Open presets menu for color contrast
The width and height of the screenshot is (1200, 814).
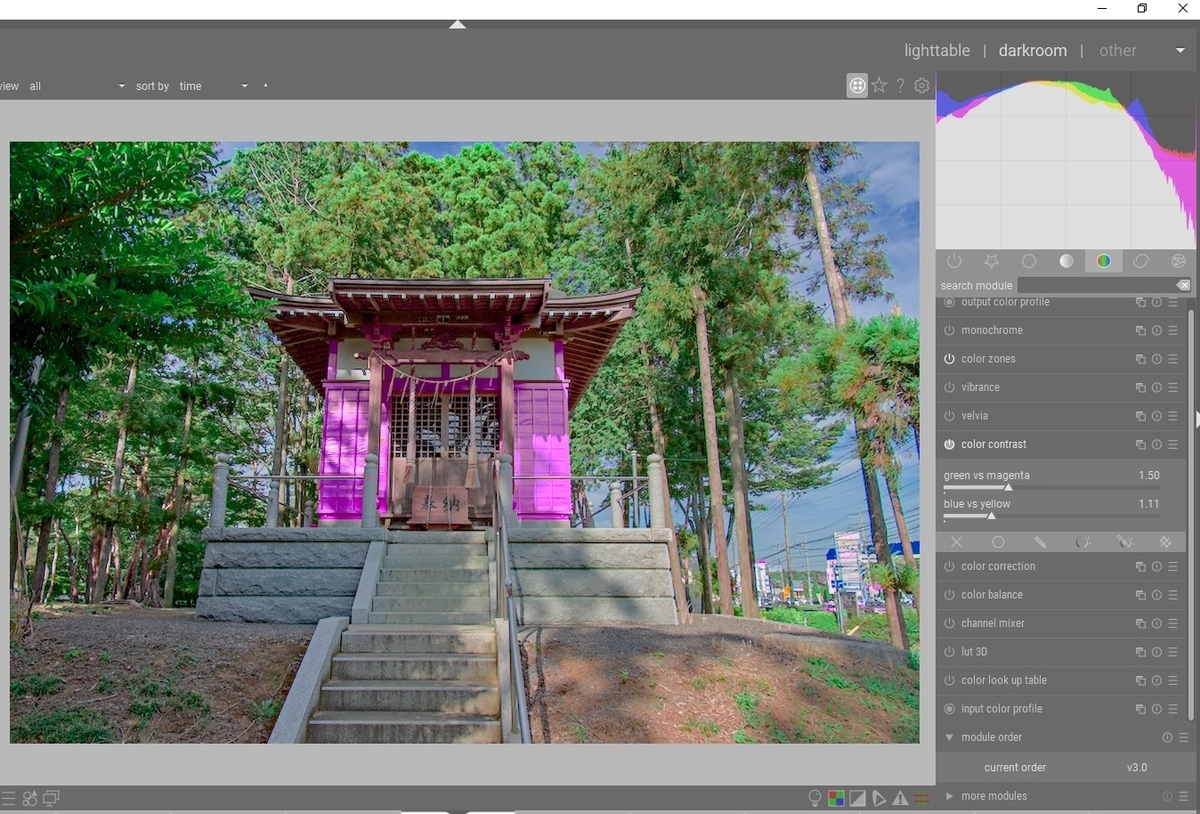1173,444
